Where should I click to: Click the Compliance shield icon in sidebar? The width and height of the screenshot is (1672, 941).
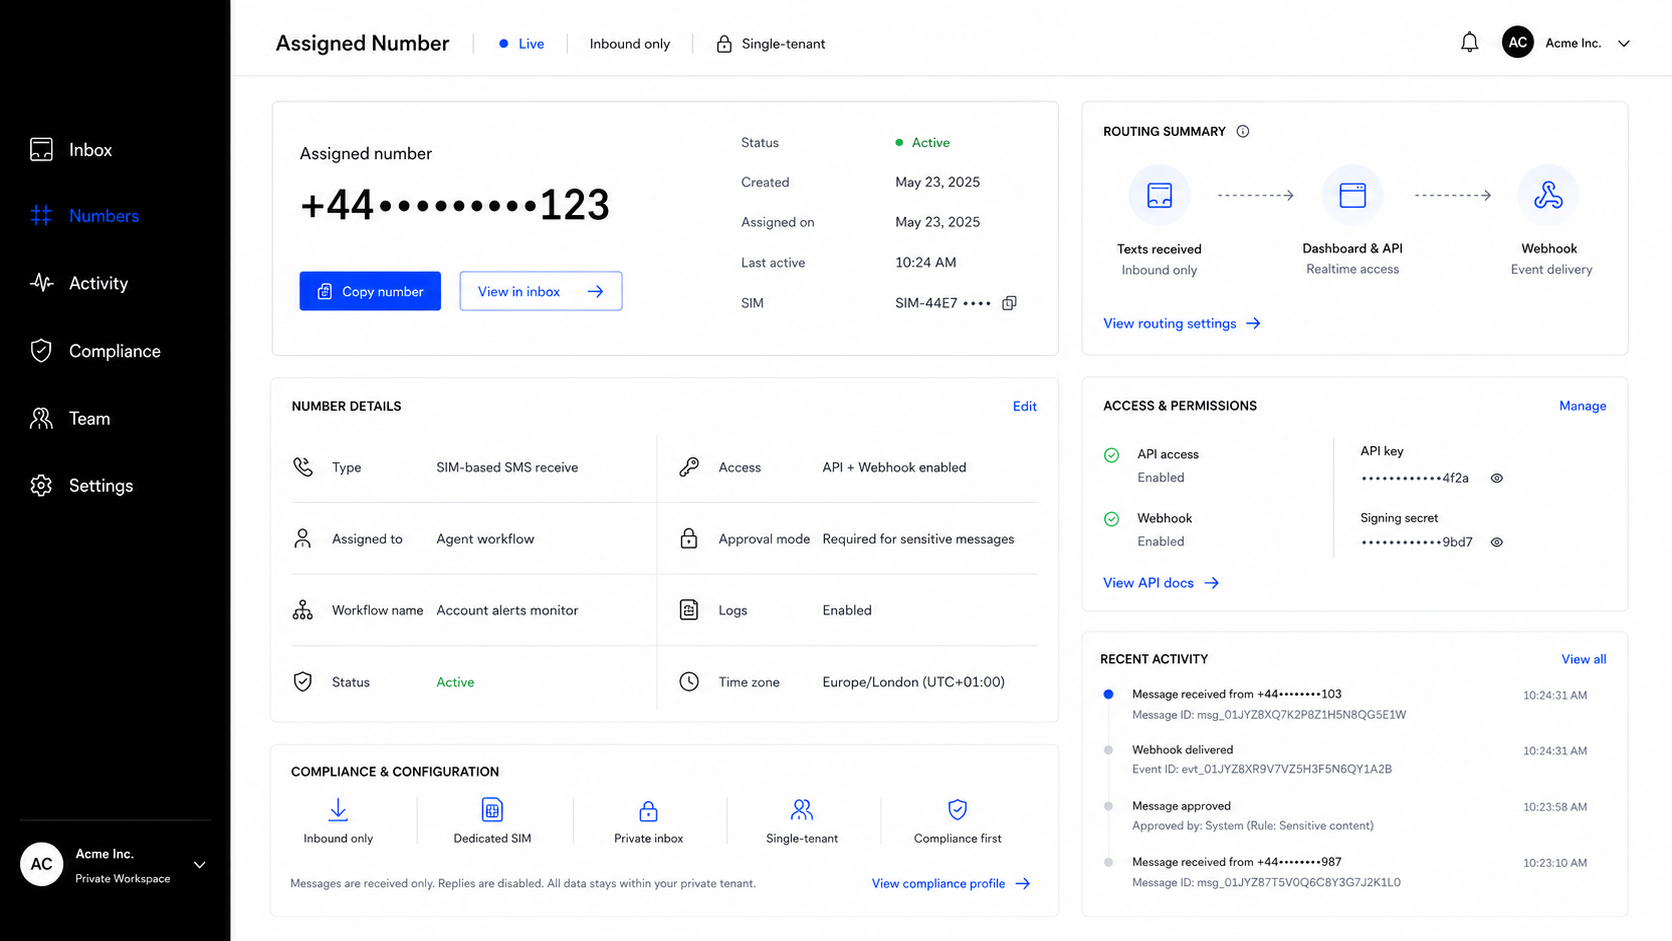pyautogui.click(x=41, y=351)
